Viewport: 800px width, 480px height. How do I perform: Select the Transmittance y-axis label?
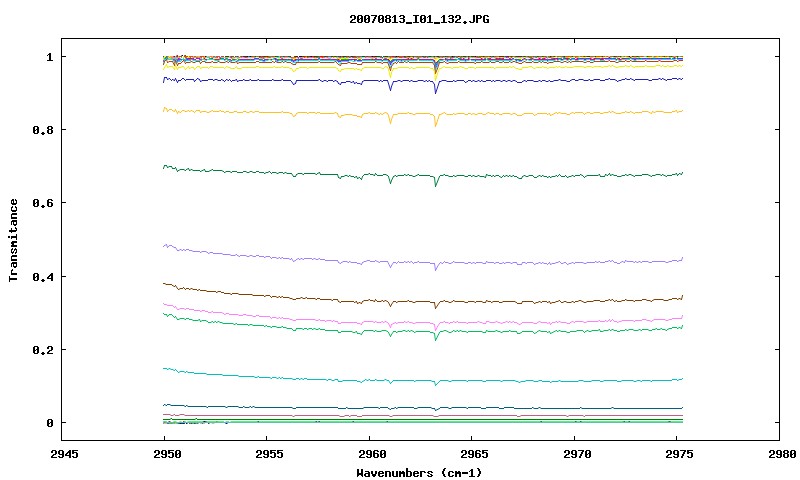click(x=13, y=240)
